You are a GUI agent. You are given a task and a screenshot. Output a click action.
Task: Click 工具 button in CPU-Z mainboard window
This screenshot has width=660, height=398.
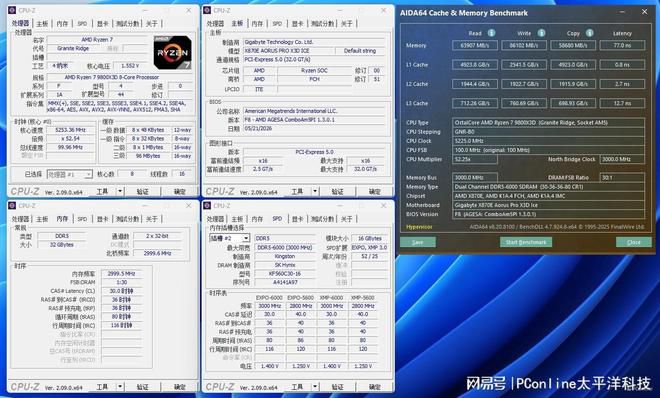(298, 191)
